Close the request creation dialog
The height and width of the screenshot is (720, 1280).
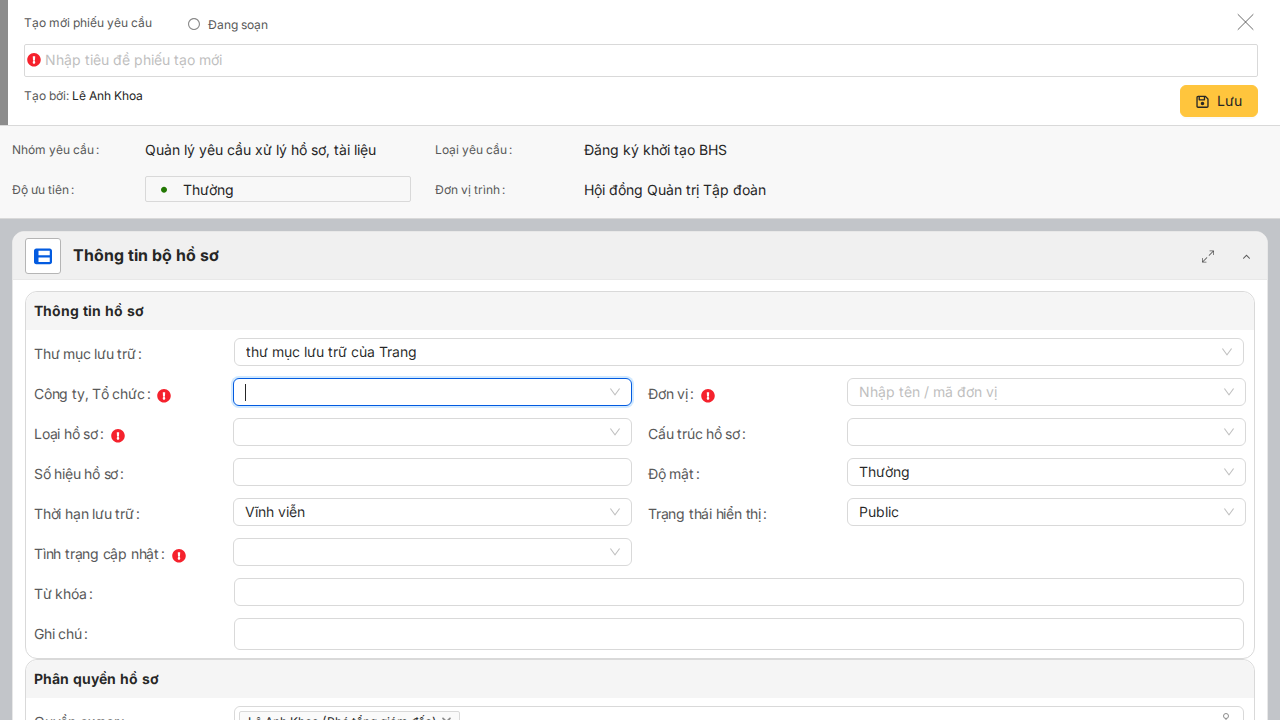pos(1245,22)
